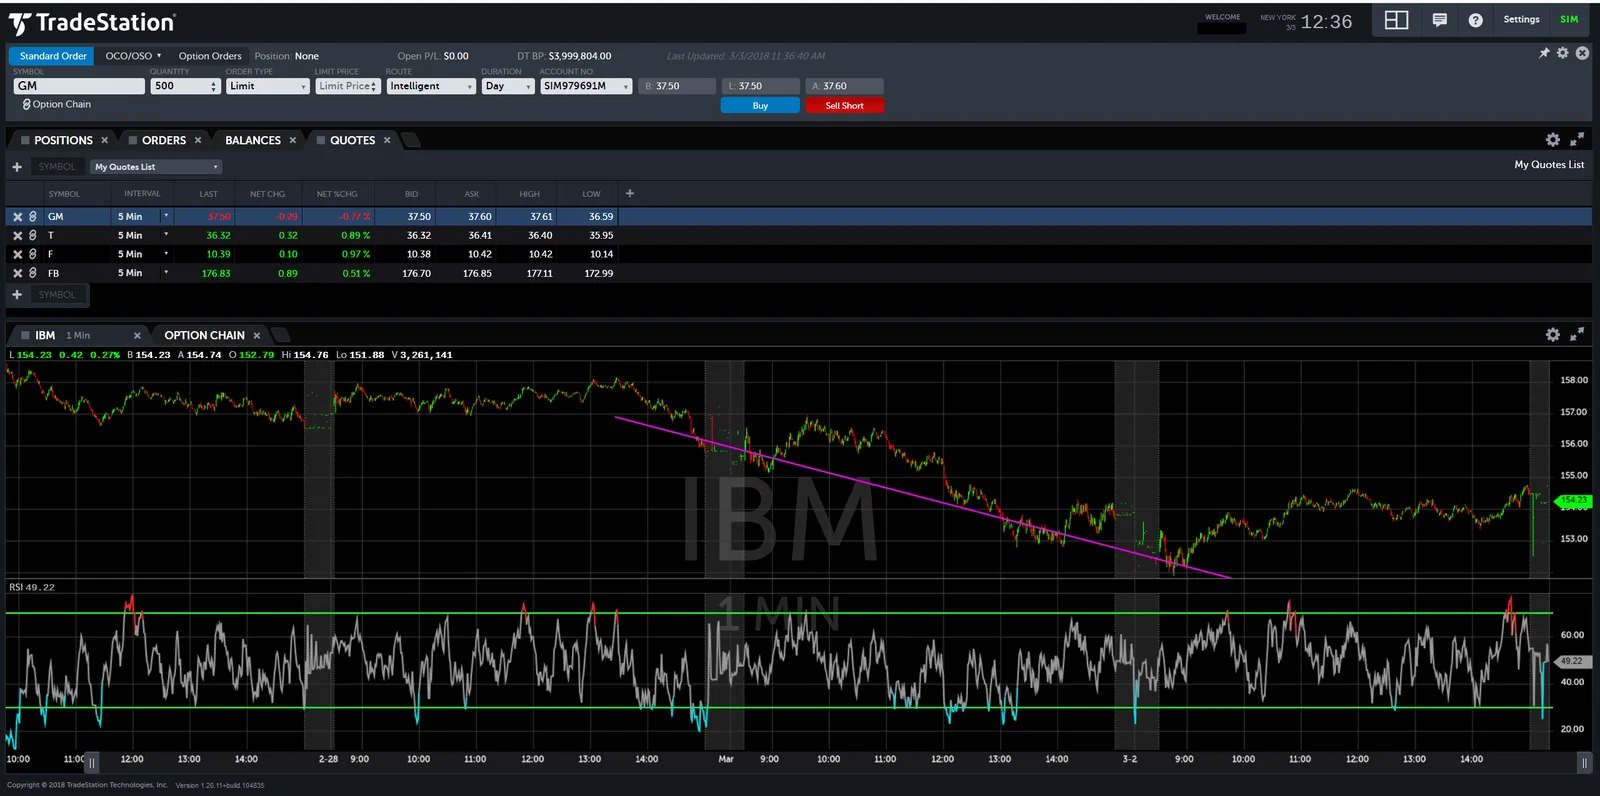This screenshot has height=796, width=1600.
Task: Click the left chart range handle
Action: pyautogui.click(x=92, y=763)
